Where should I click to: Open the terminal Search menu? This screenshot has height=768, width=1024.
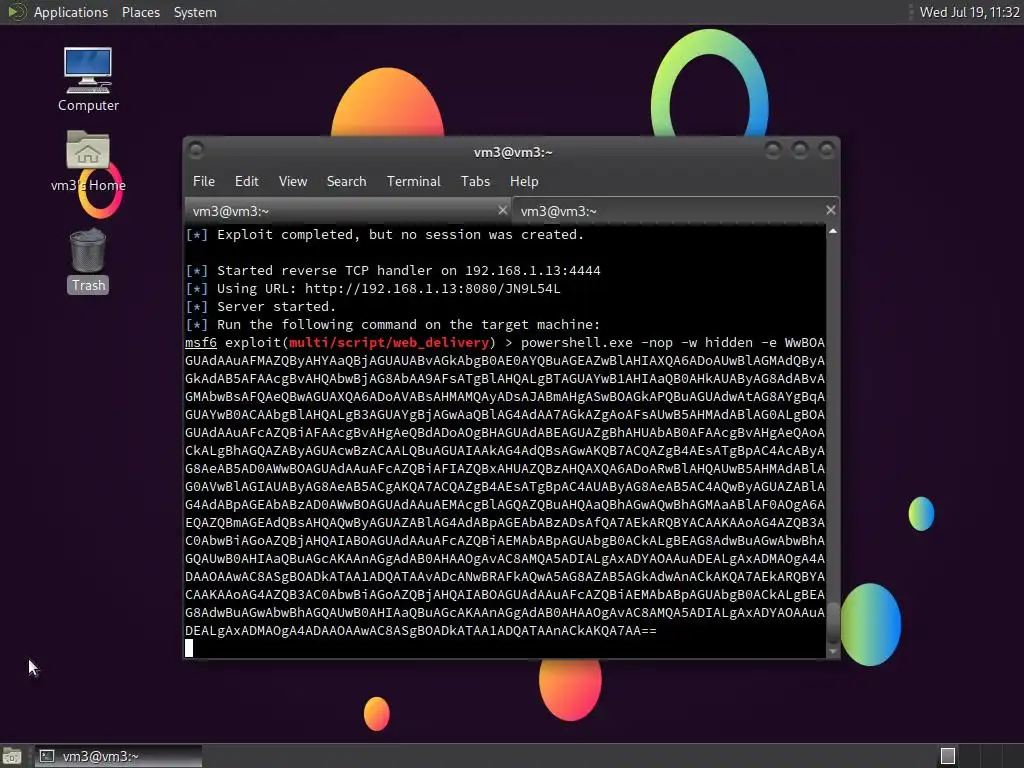[x=346, y=182]
